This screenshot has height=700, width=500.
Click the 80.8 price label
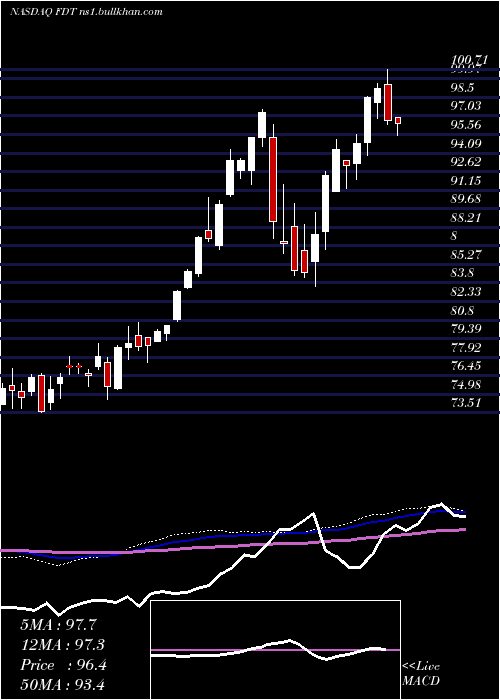[462, 310]
